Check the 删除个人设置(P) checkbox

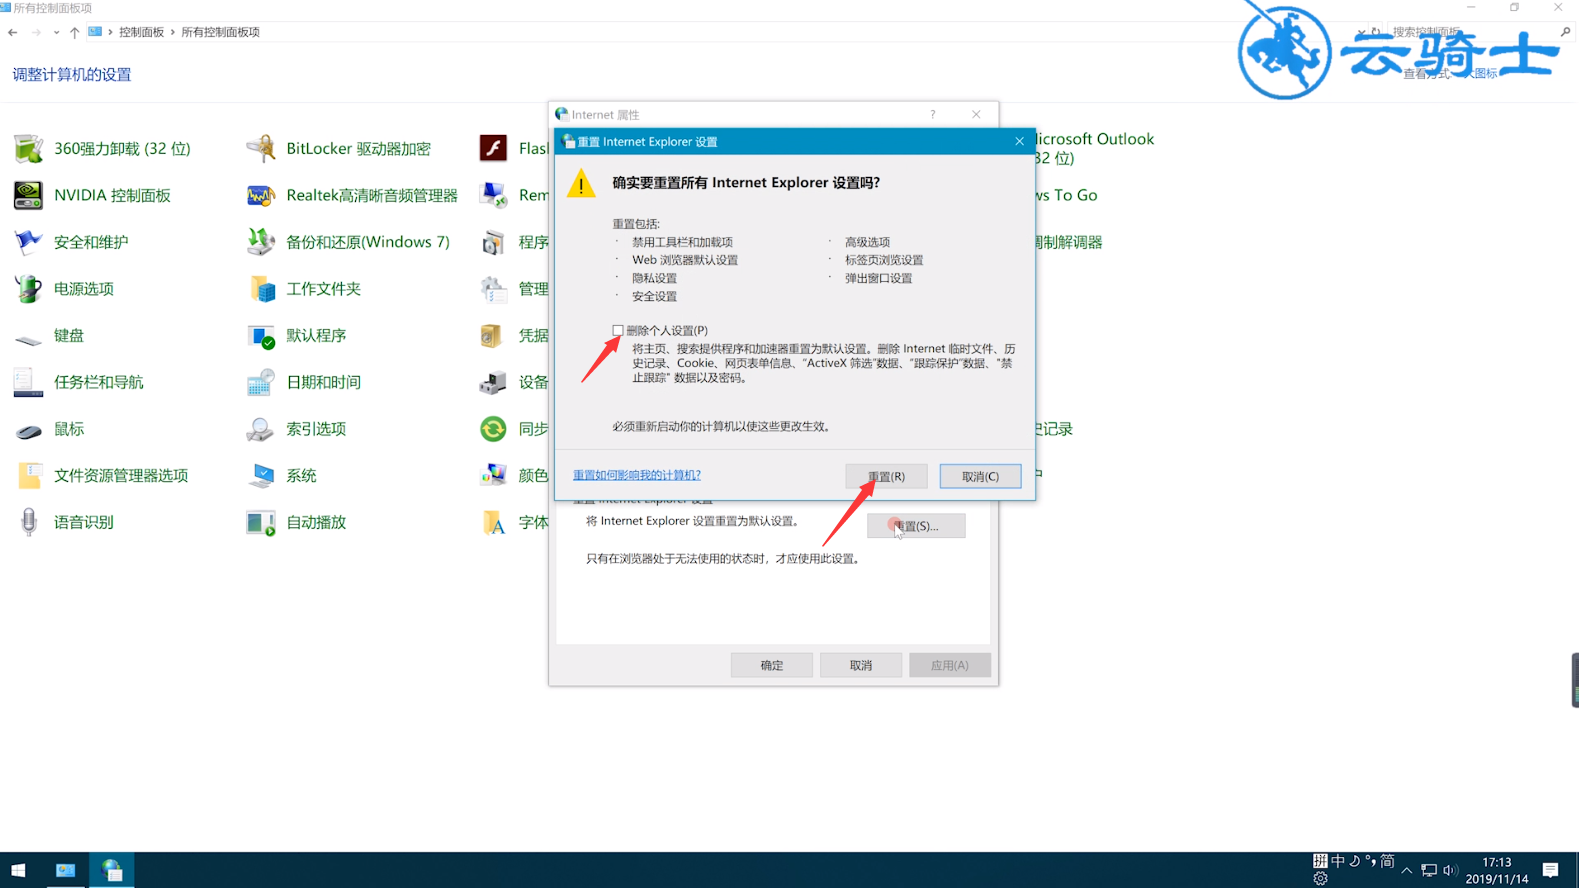point(618,330)
